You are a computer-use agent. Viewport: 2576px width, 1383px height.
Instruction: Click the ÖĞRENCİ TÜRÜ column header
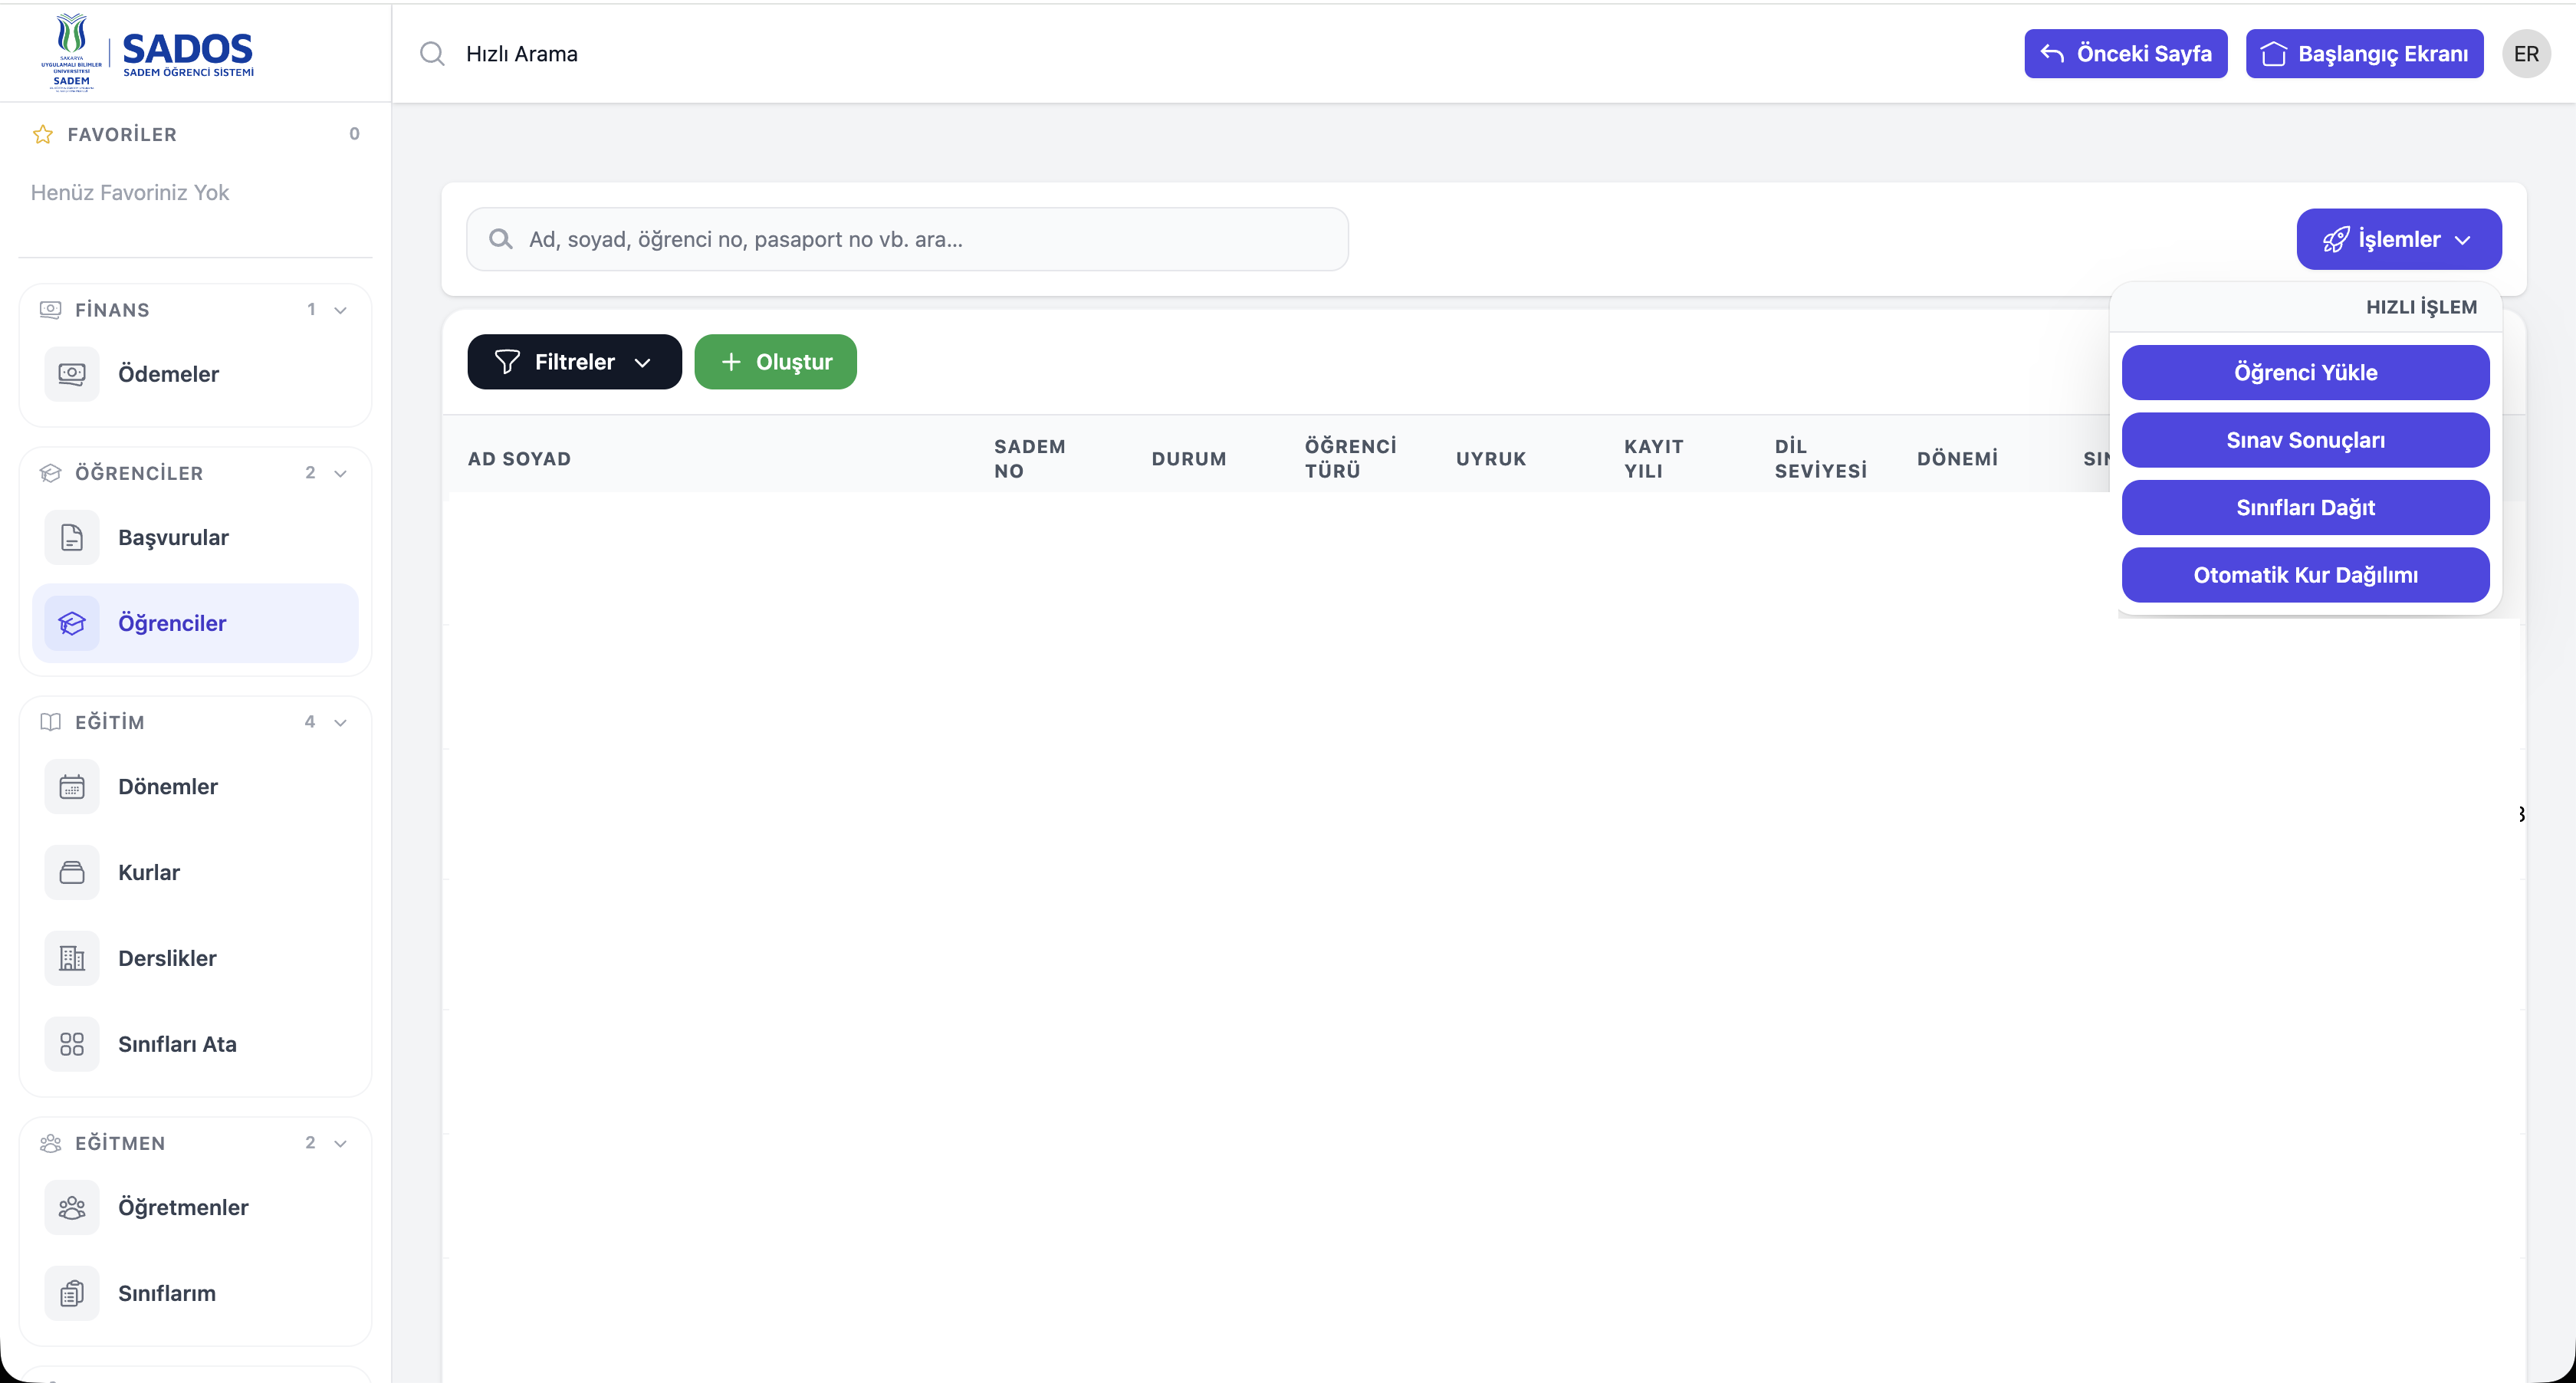coord(1350,459)
